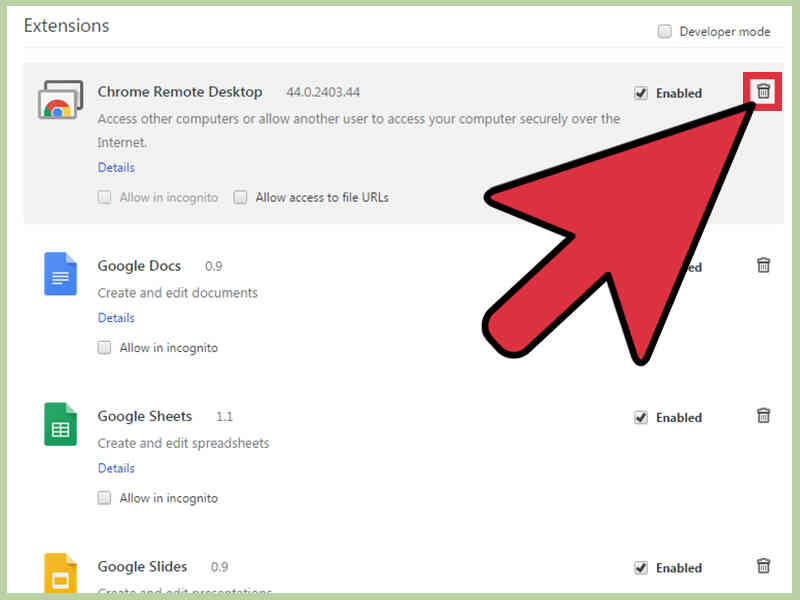
Task: Allow Google Docs in incognito
Action: [104, 347]
